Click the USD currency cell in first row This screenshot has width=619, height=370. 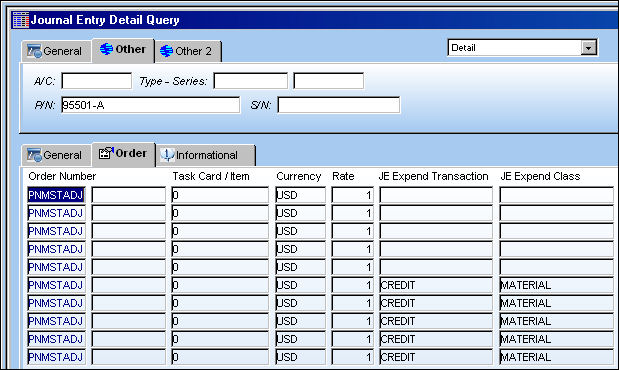click(x=300, y=195)
